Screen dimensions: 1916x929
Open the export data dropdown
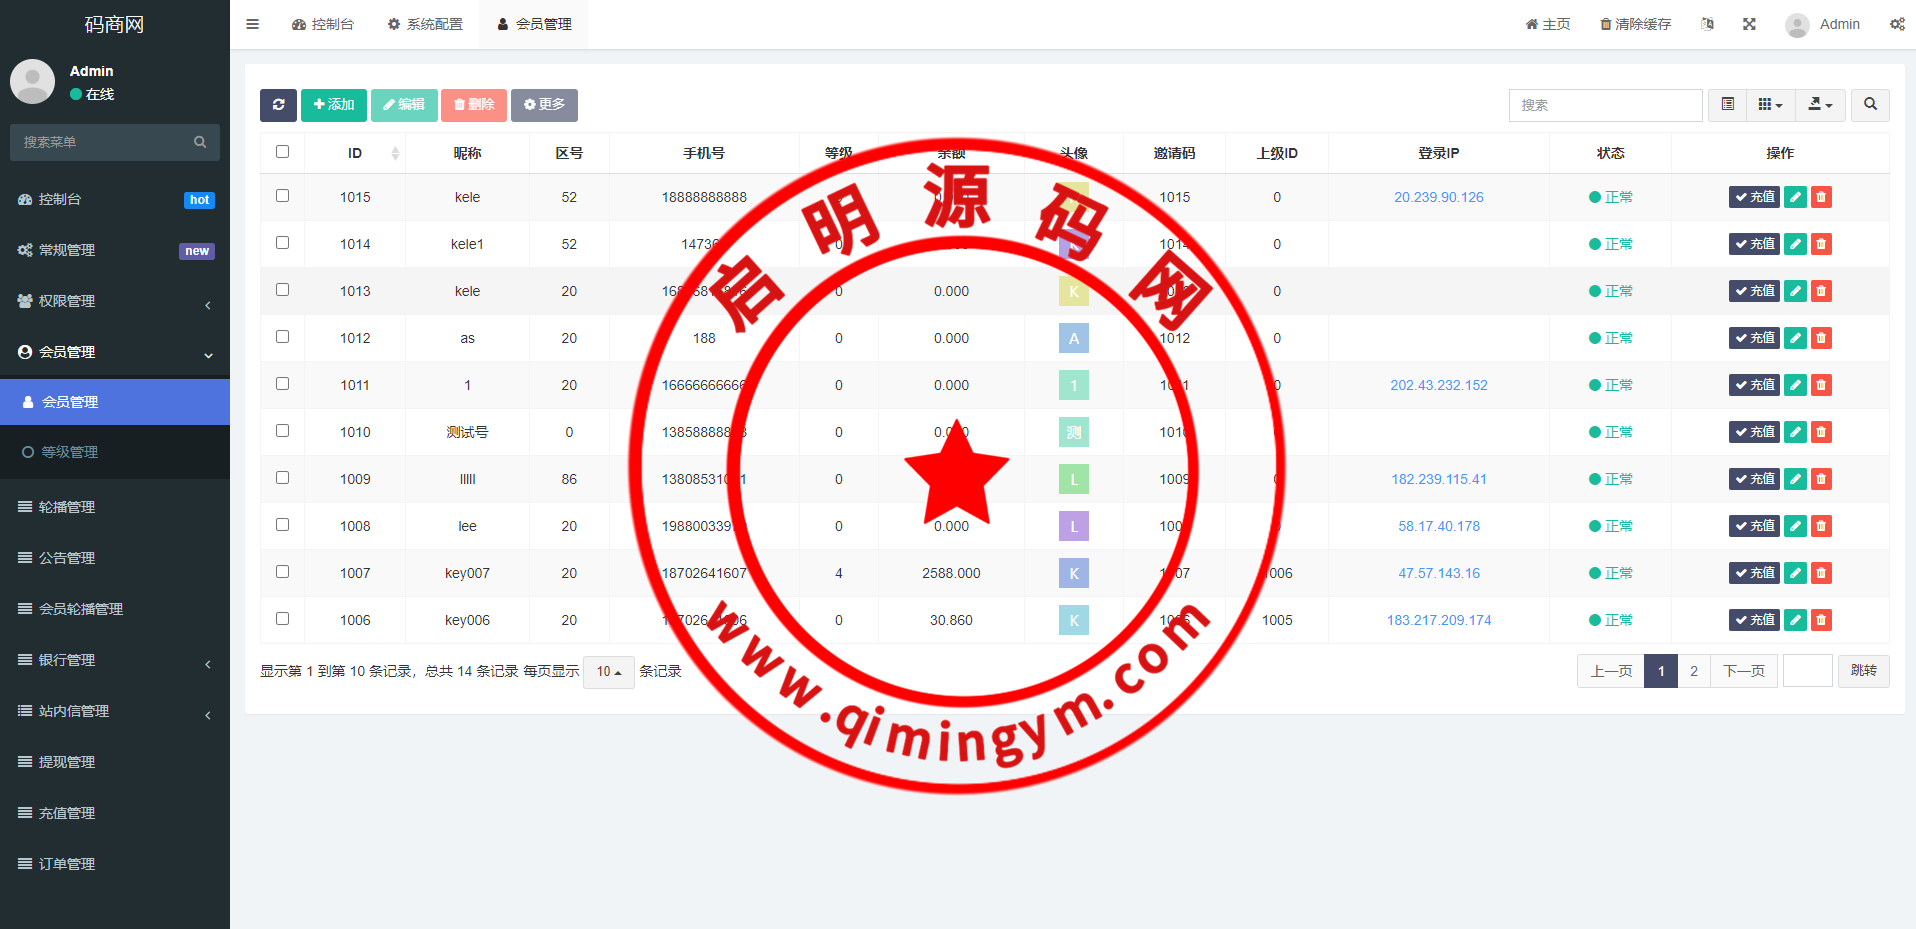(x=1820, y=105)
